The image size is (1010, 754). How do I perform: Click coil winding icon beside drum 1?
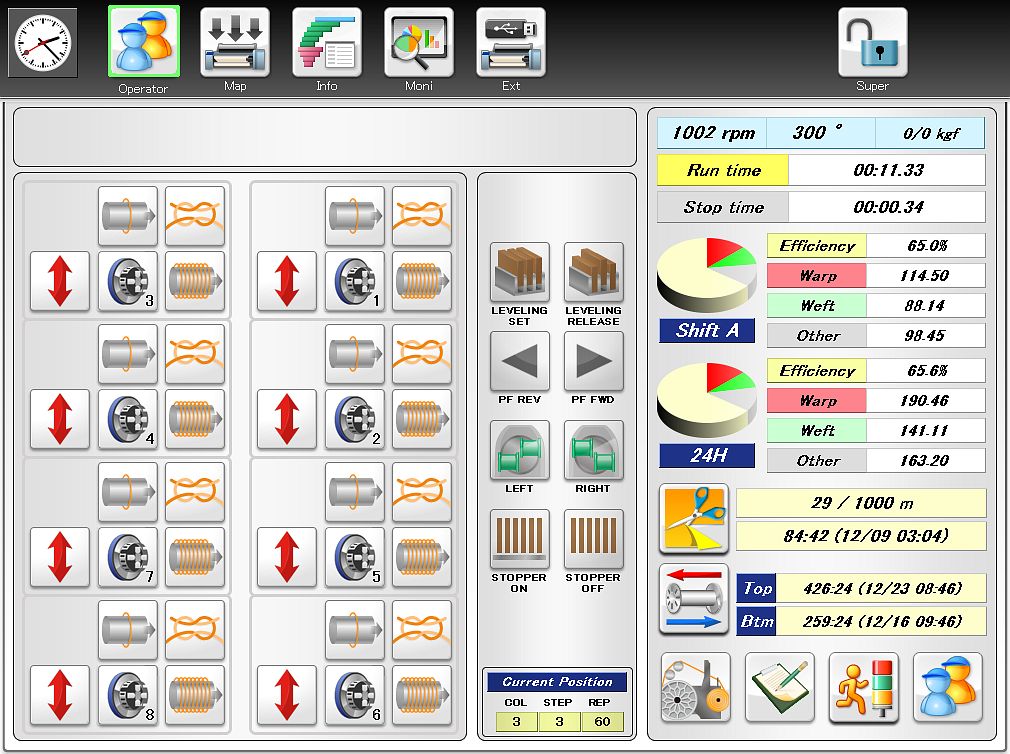422,281
